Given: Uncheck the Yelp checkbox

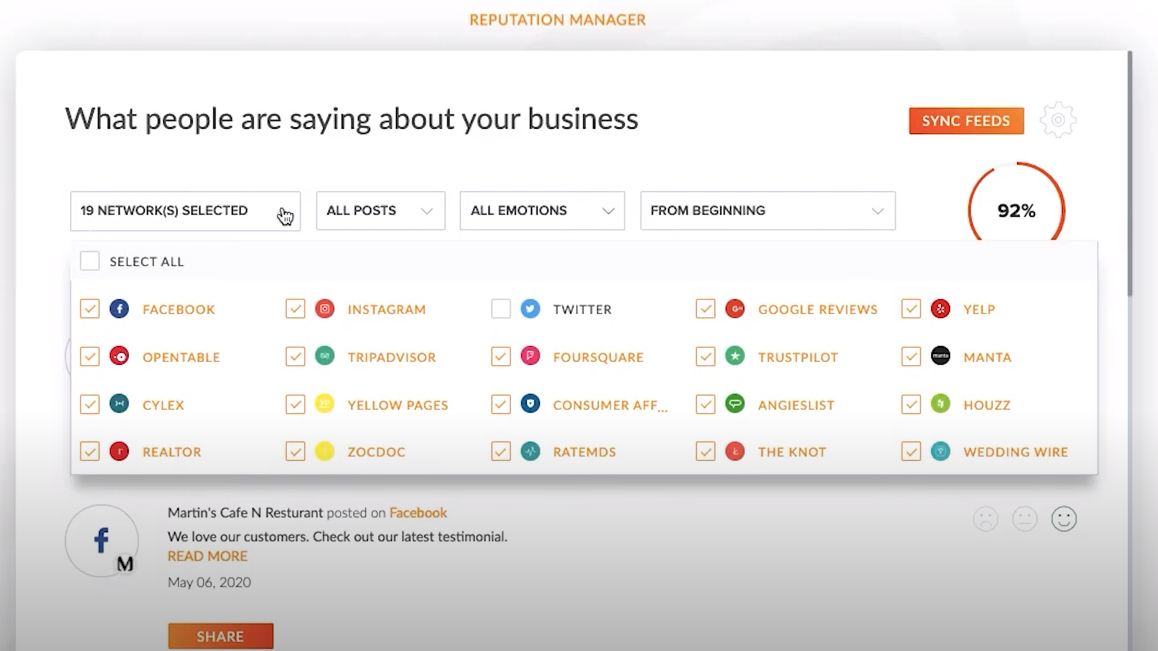Looking at the screenshot, I should point(911,309).
